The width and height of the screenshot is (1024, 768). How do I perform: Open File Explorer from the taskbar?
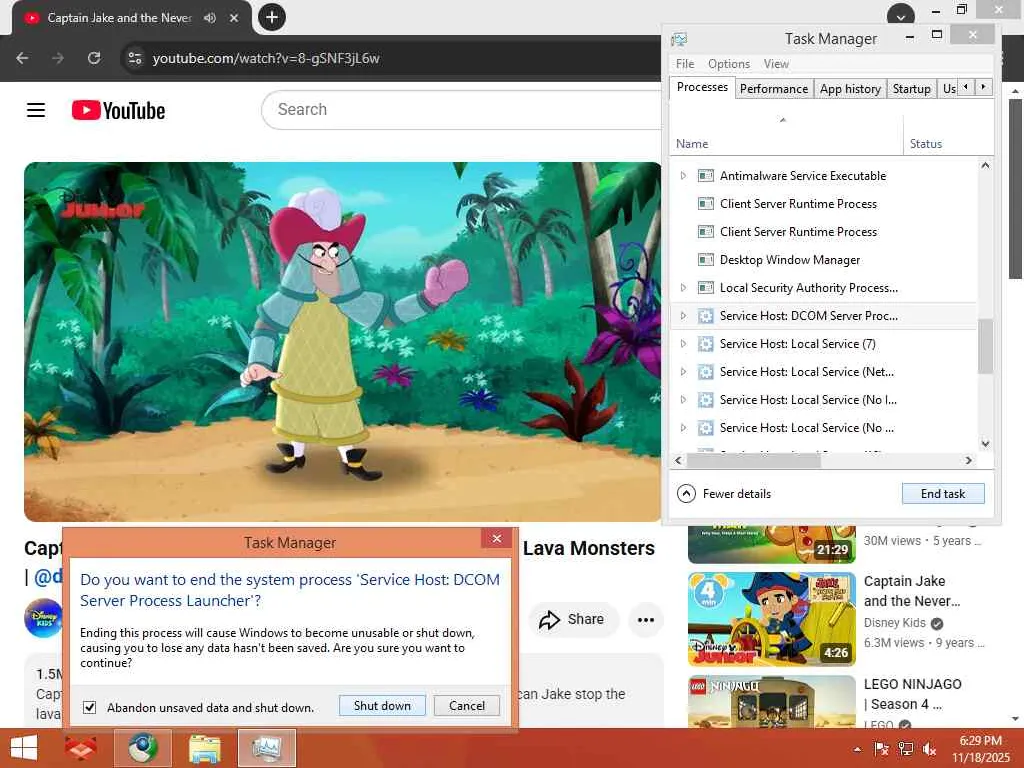click(204, 748)
